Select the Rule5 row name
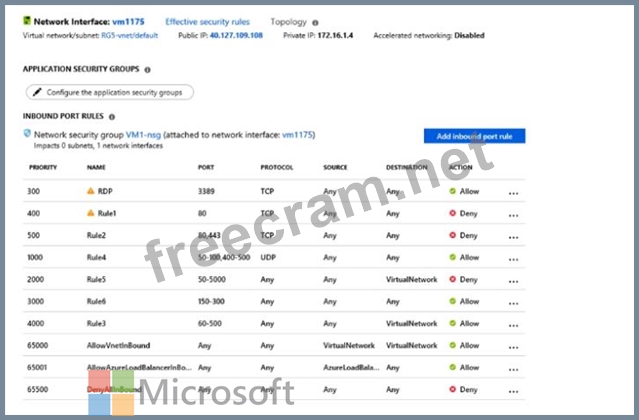Viewport: 639px width, 420px height. pos(96,279)
